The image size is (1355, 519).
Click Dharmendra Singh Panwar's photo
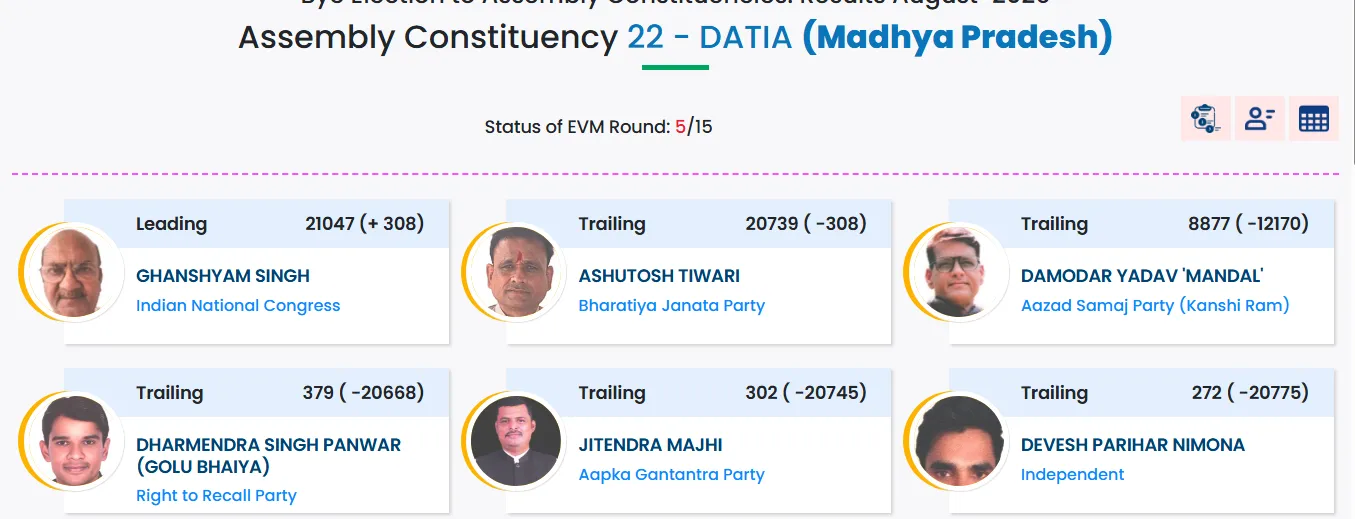click(70, 441)
